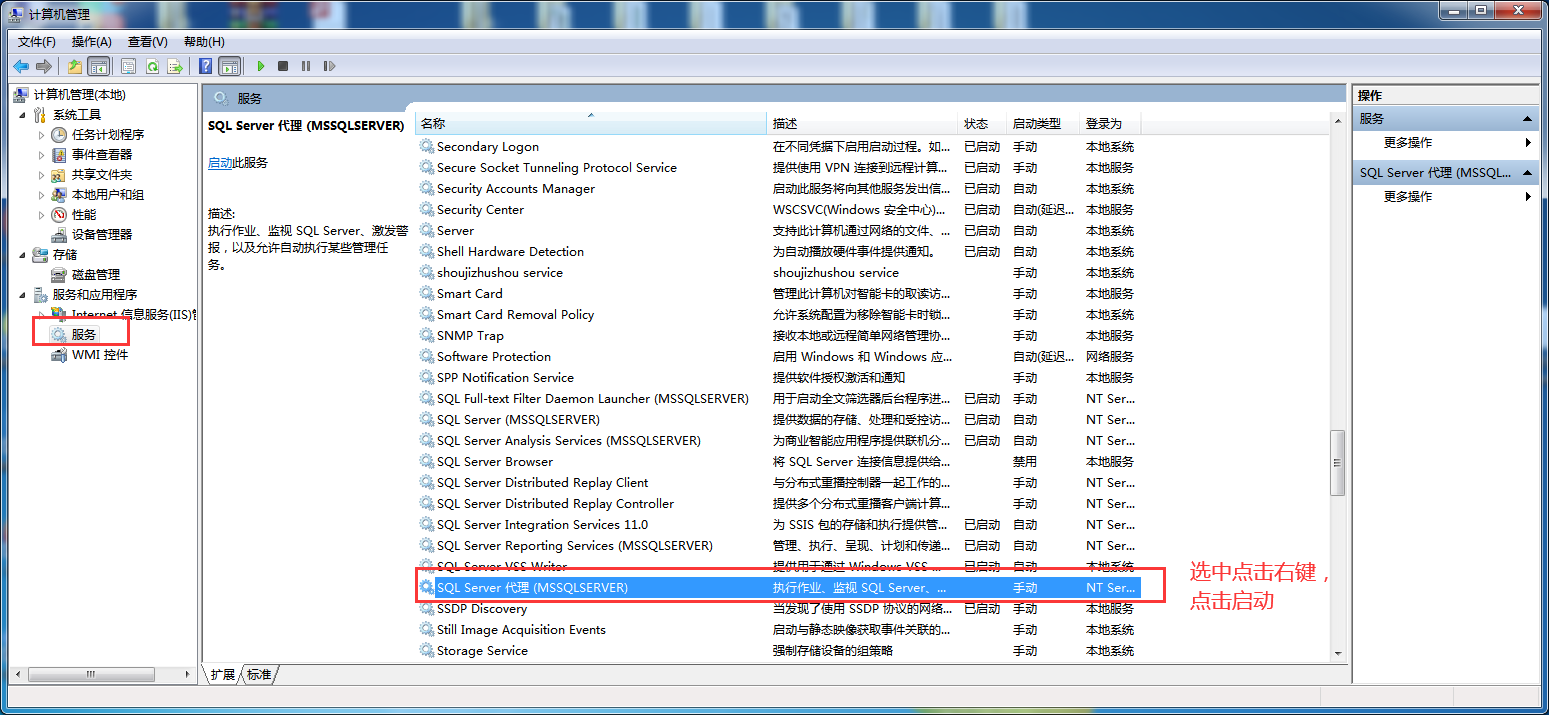This screenshot has height=715, width=1549.
Task: Select the 磁盘管理 icon in tree
Action: tap(59, 274)
